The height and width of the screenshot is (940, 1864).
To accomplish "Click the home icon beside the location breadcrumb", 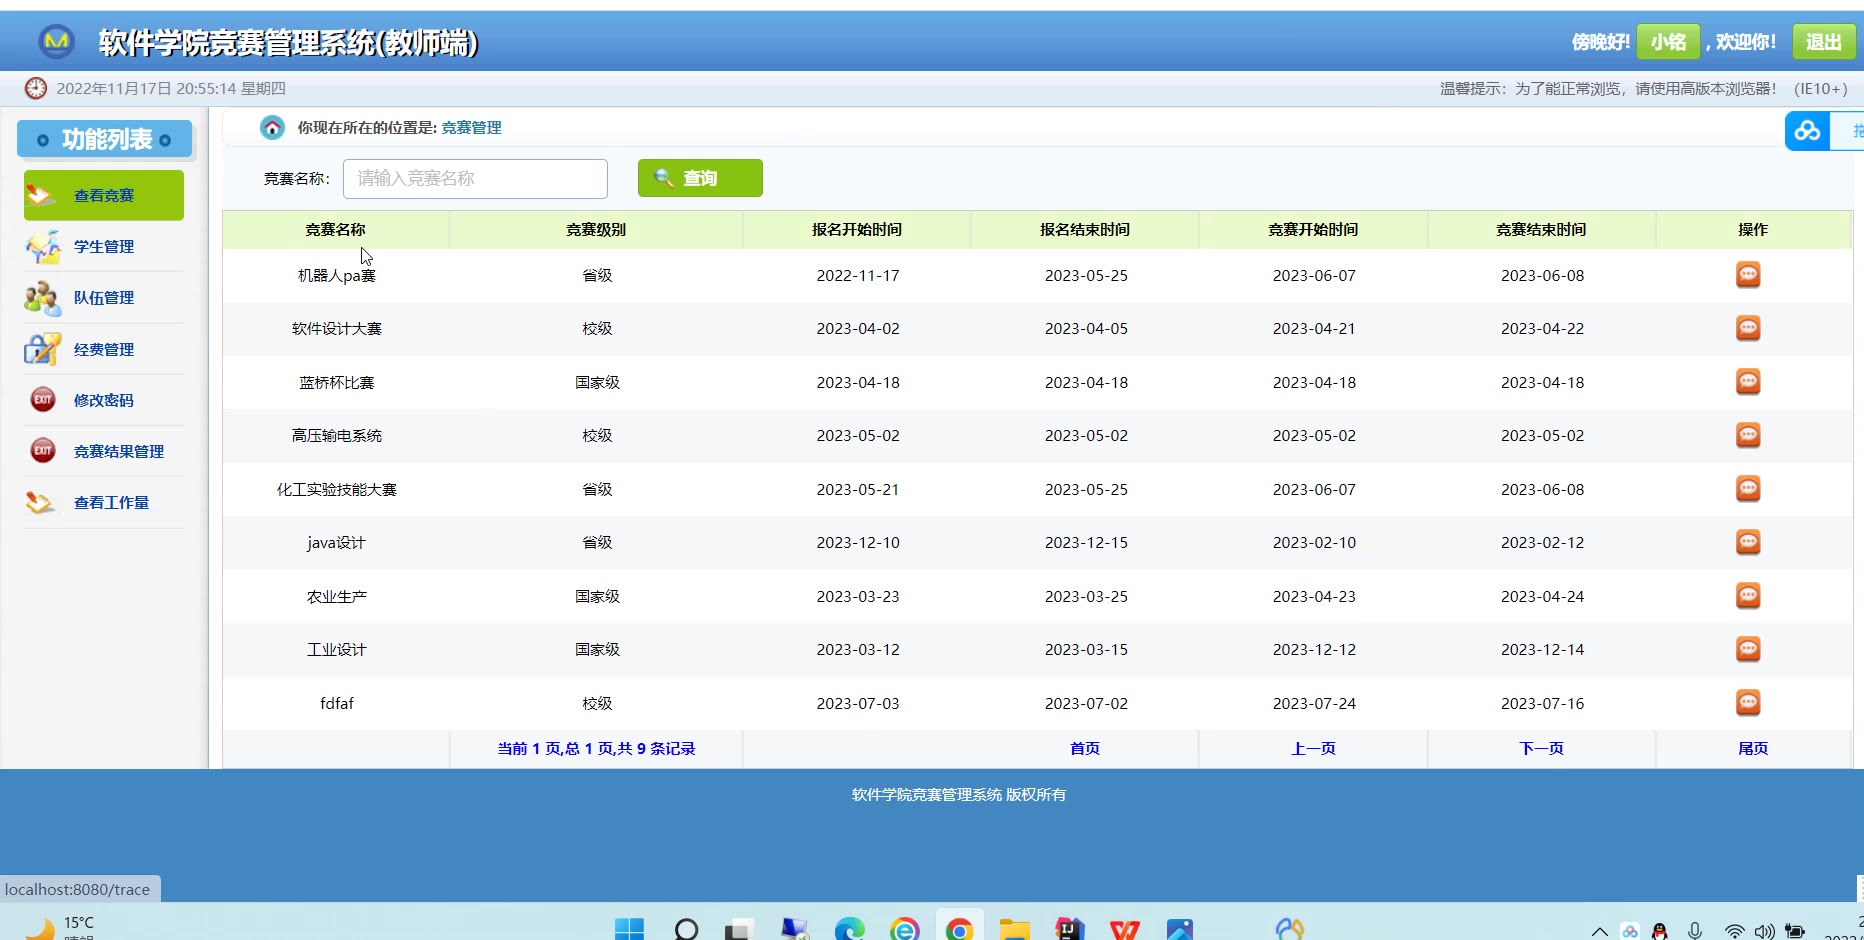I will coord(272,128).
